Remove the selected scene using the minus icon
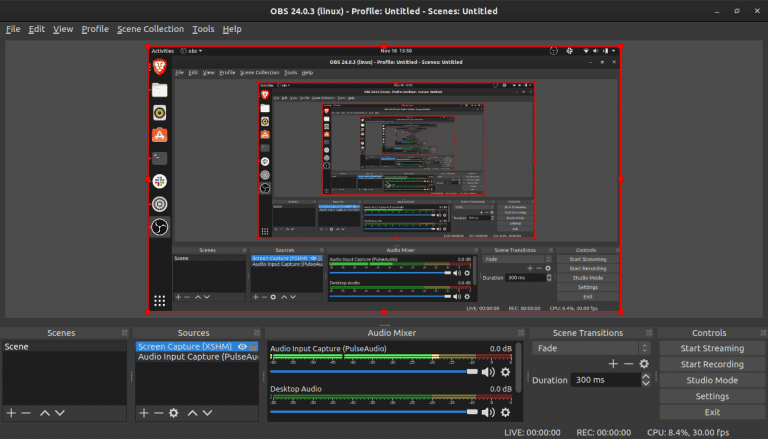This screenshot has width=768, height=439. 26,412
